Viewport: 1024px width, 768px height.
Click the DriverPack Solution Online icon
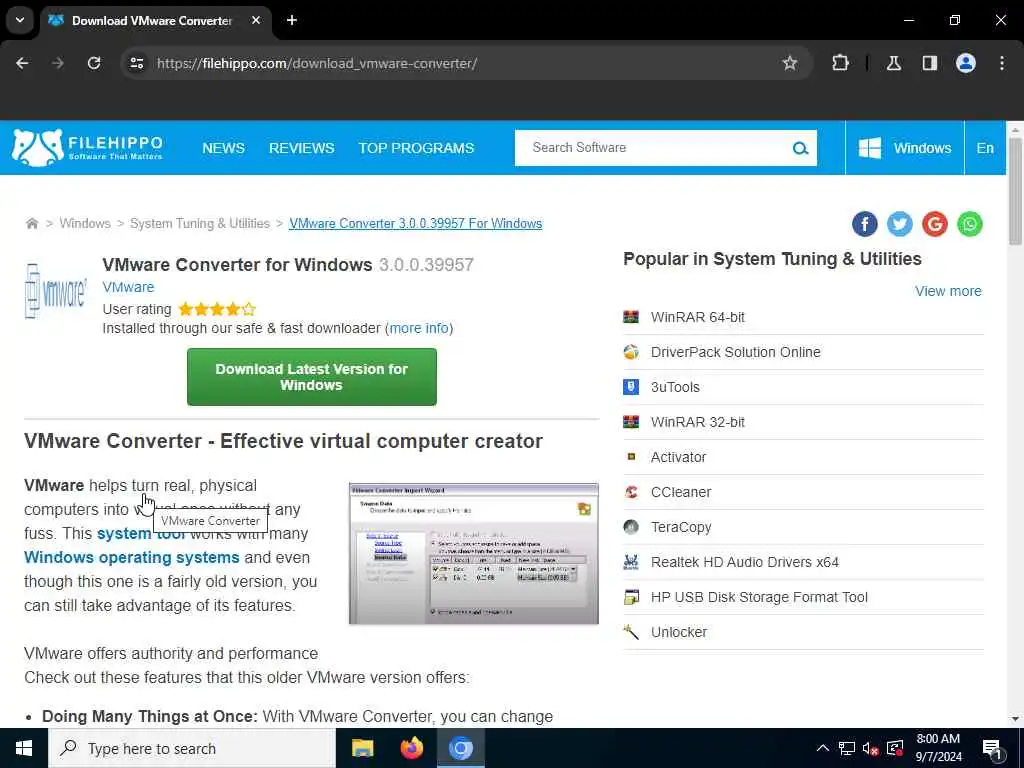(x=631, y=352)
